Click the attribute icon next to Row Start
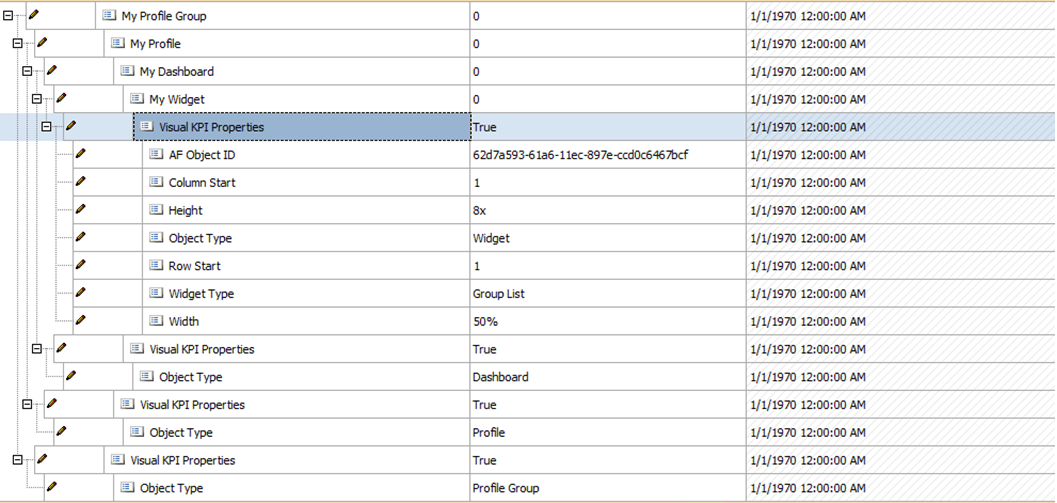 [x=156, y=266]
